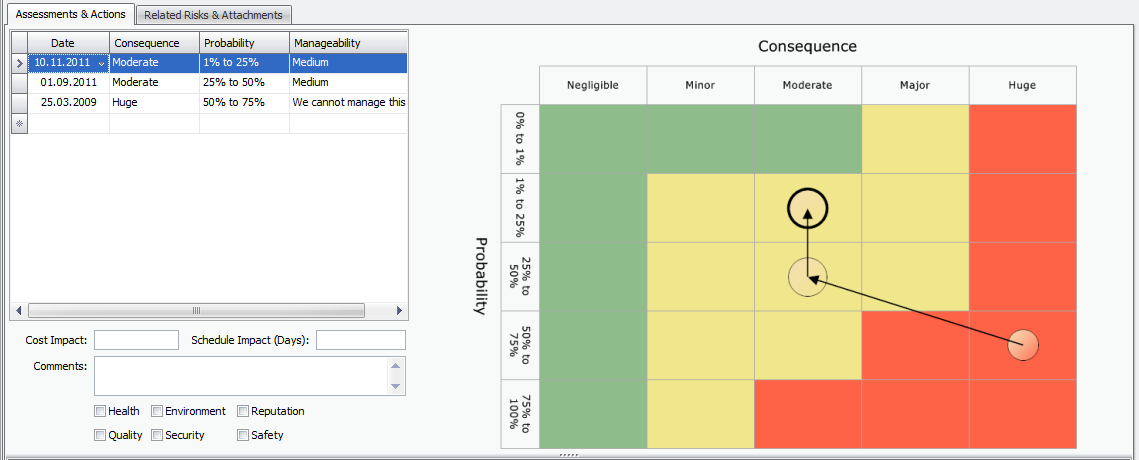Click the new-row asterisk indicator in the grid
This screenshot has width=1139, height=460.
coord(19,123)
